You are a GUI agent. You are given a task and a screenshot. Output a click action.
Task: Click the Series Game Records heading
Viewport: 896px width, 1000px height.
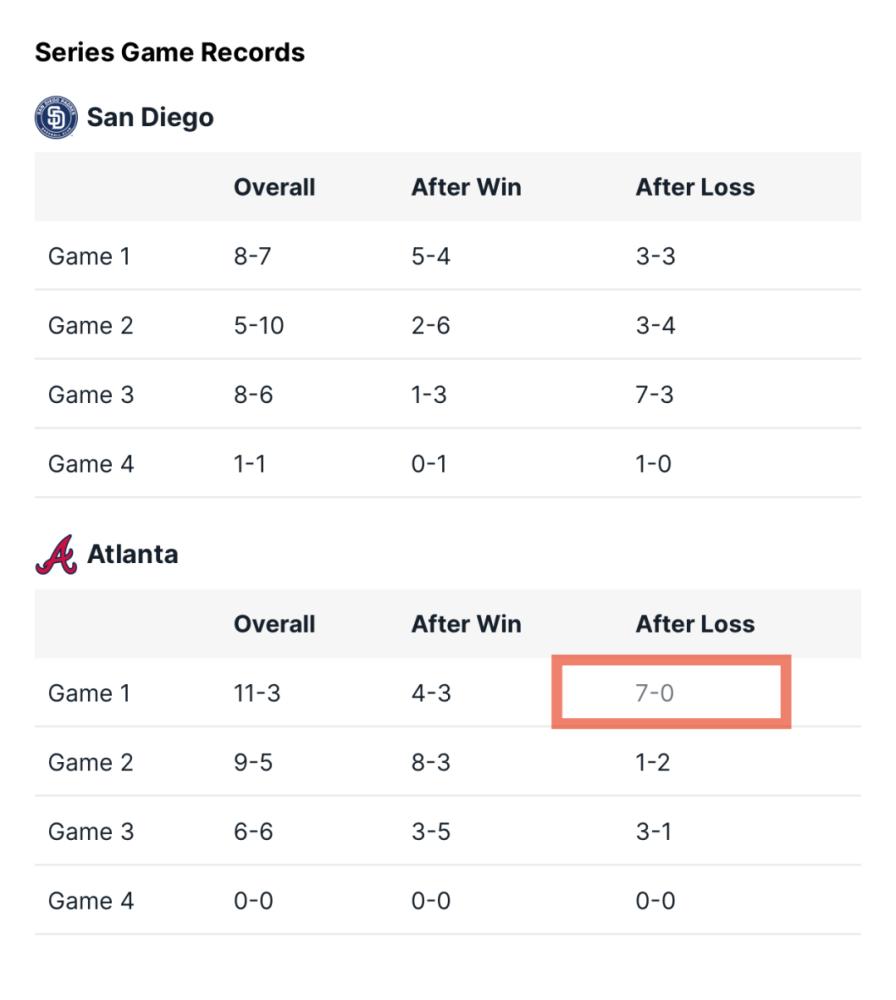[x=170, y=52]
